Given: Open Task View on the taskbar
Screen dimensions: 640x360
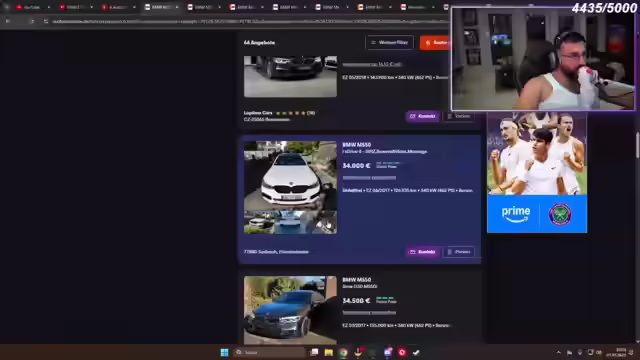Looking at the screenshot, I should [314, 352].
